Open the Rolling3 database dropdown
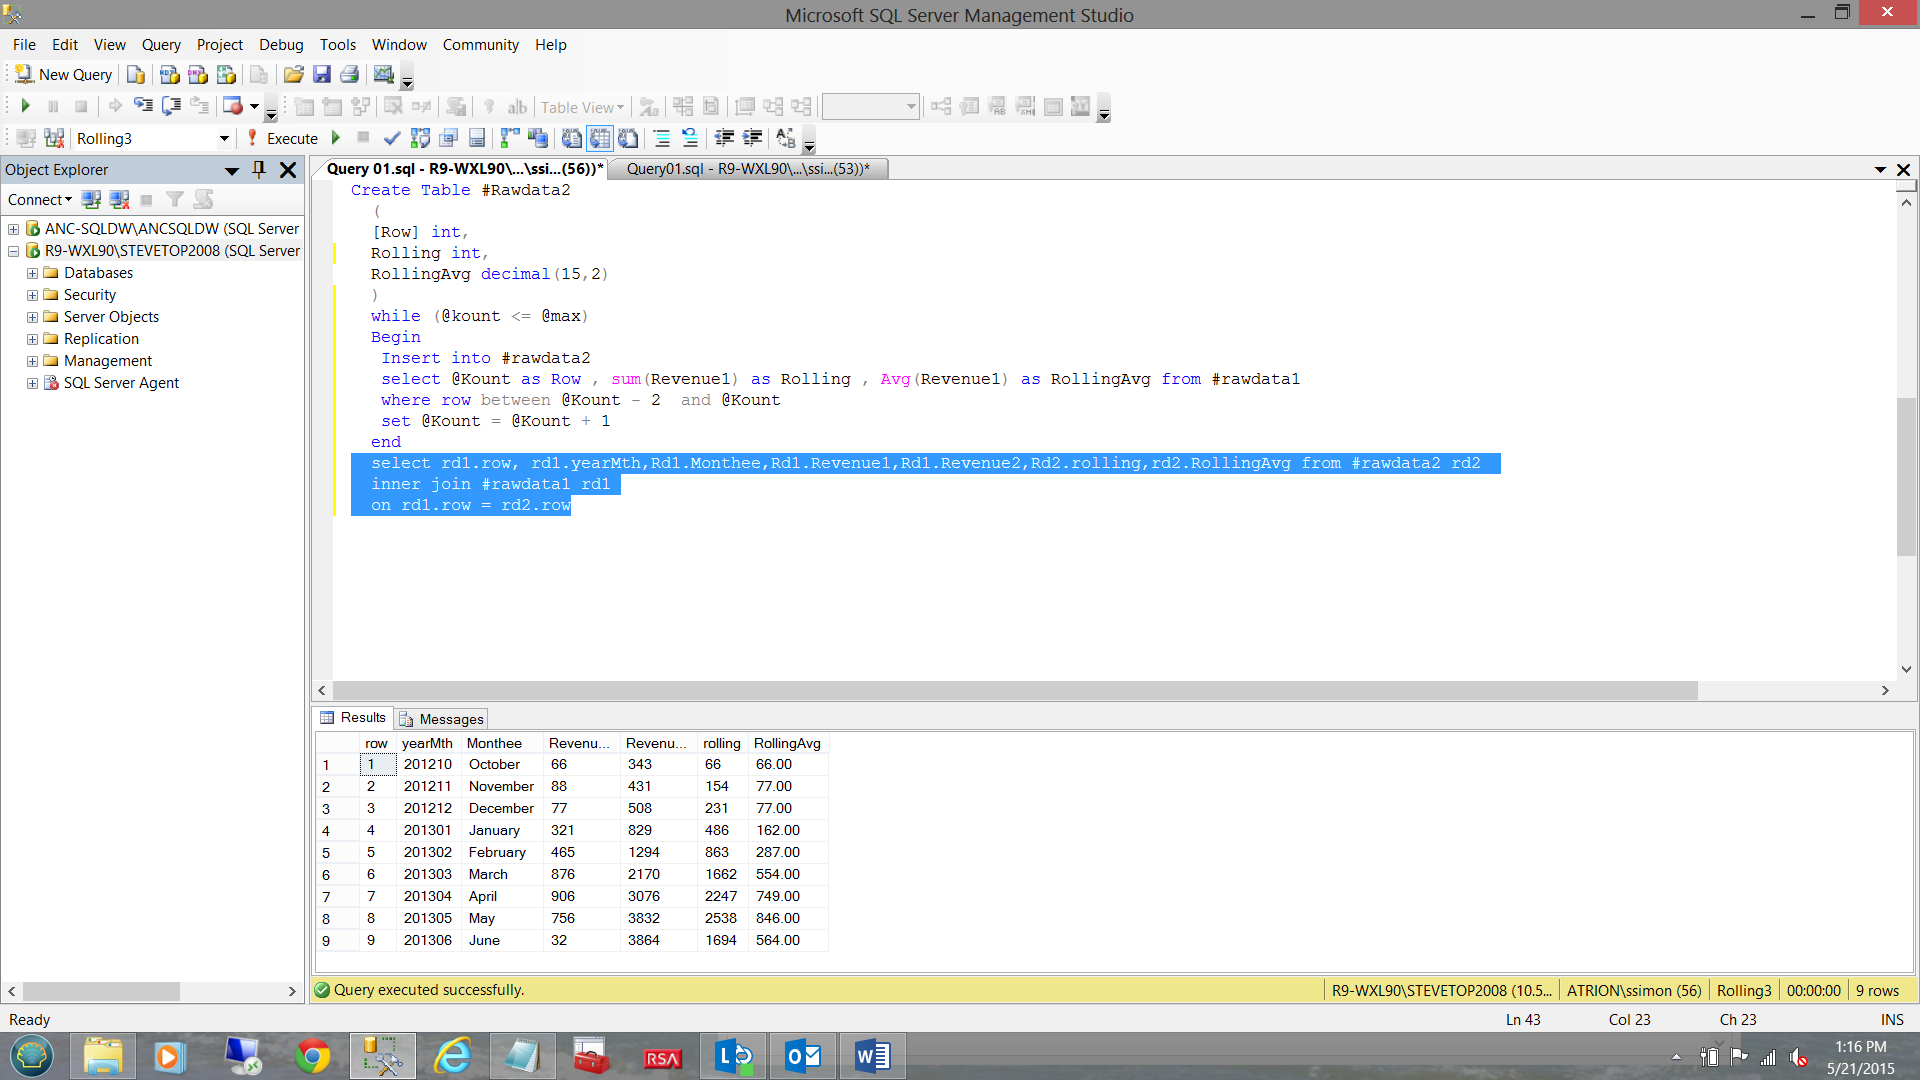Screen dimensions: 1920x1080 click(x=224, y=139)
